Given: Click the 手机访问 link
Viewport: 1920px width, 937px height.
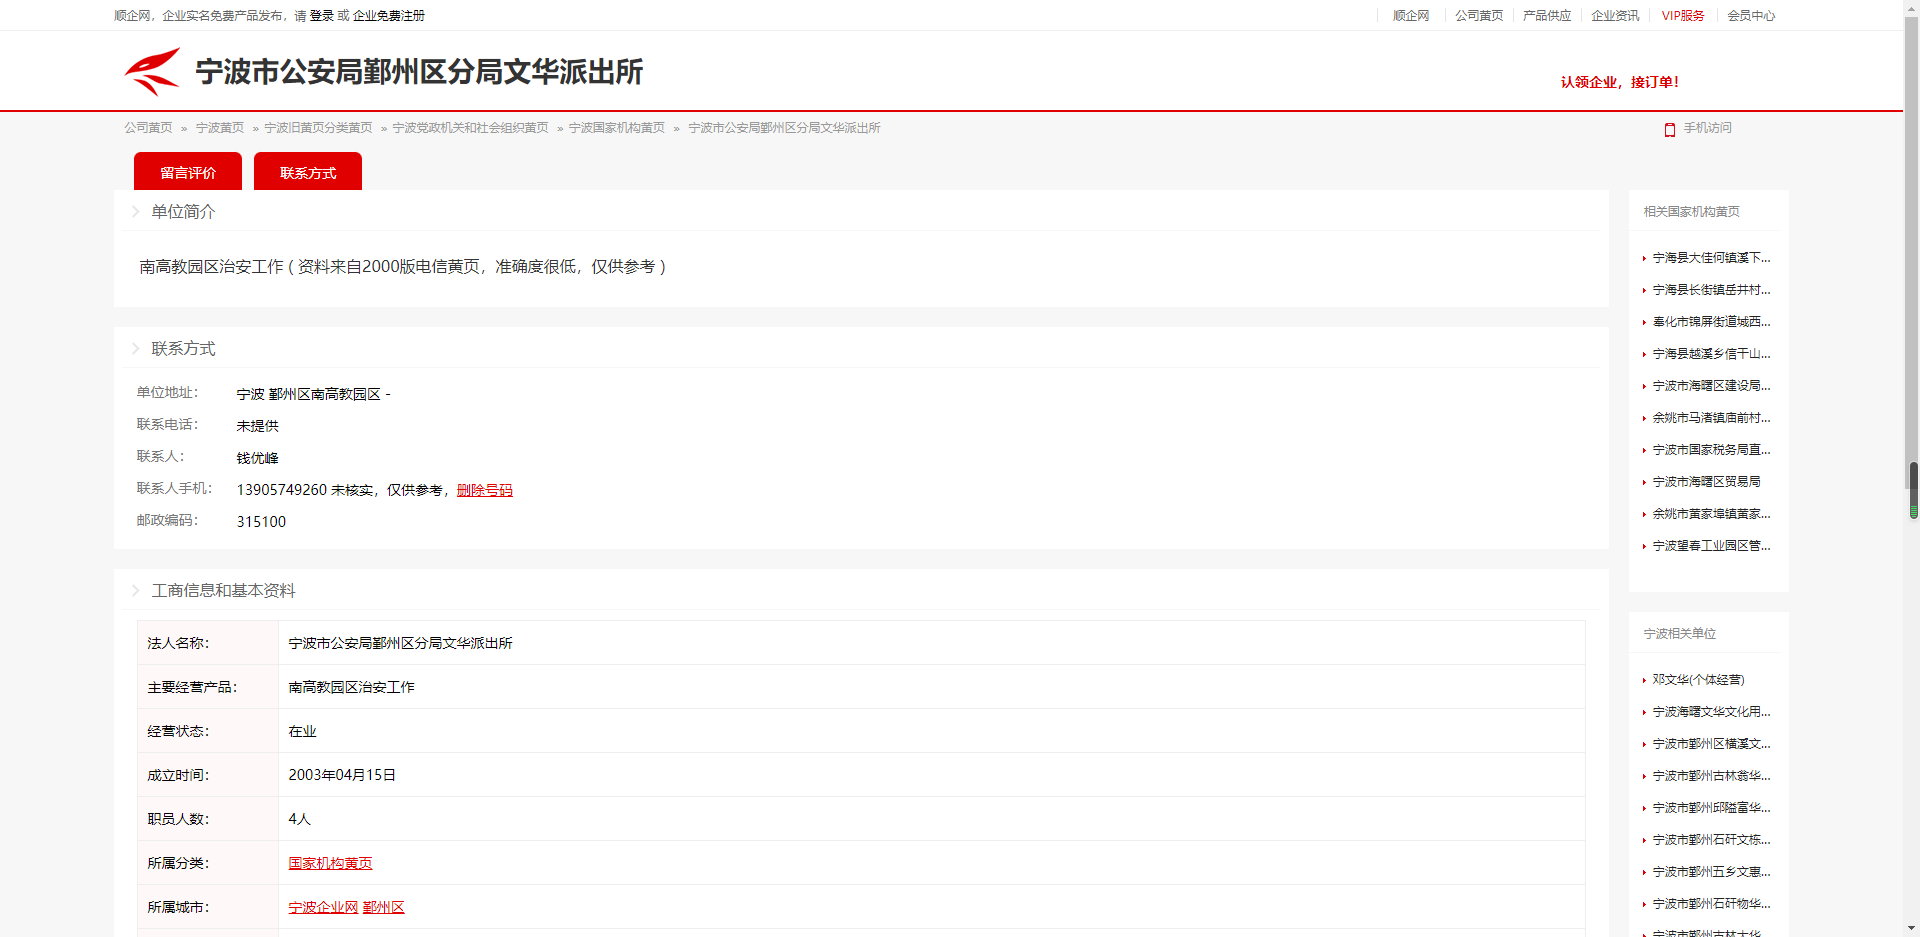Looking at the screenshot, I should pos(1707,128).
